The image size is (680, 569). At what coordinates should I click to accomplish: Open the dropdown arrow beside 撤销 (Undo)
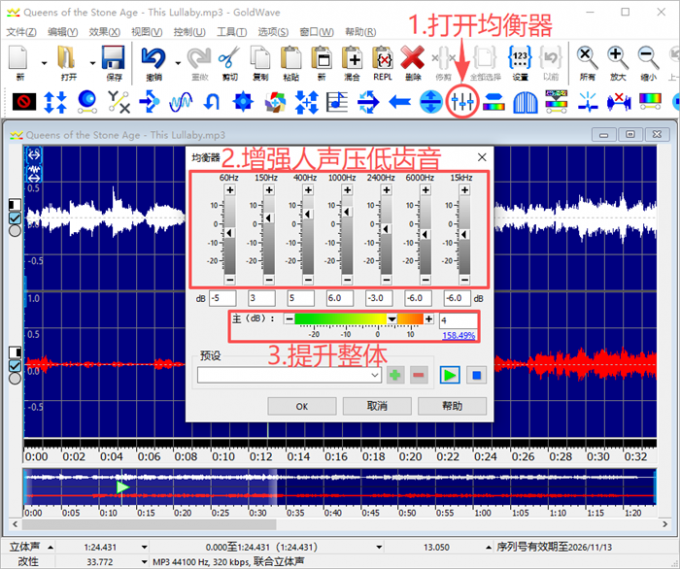tap(178, 63)
